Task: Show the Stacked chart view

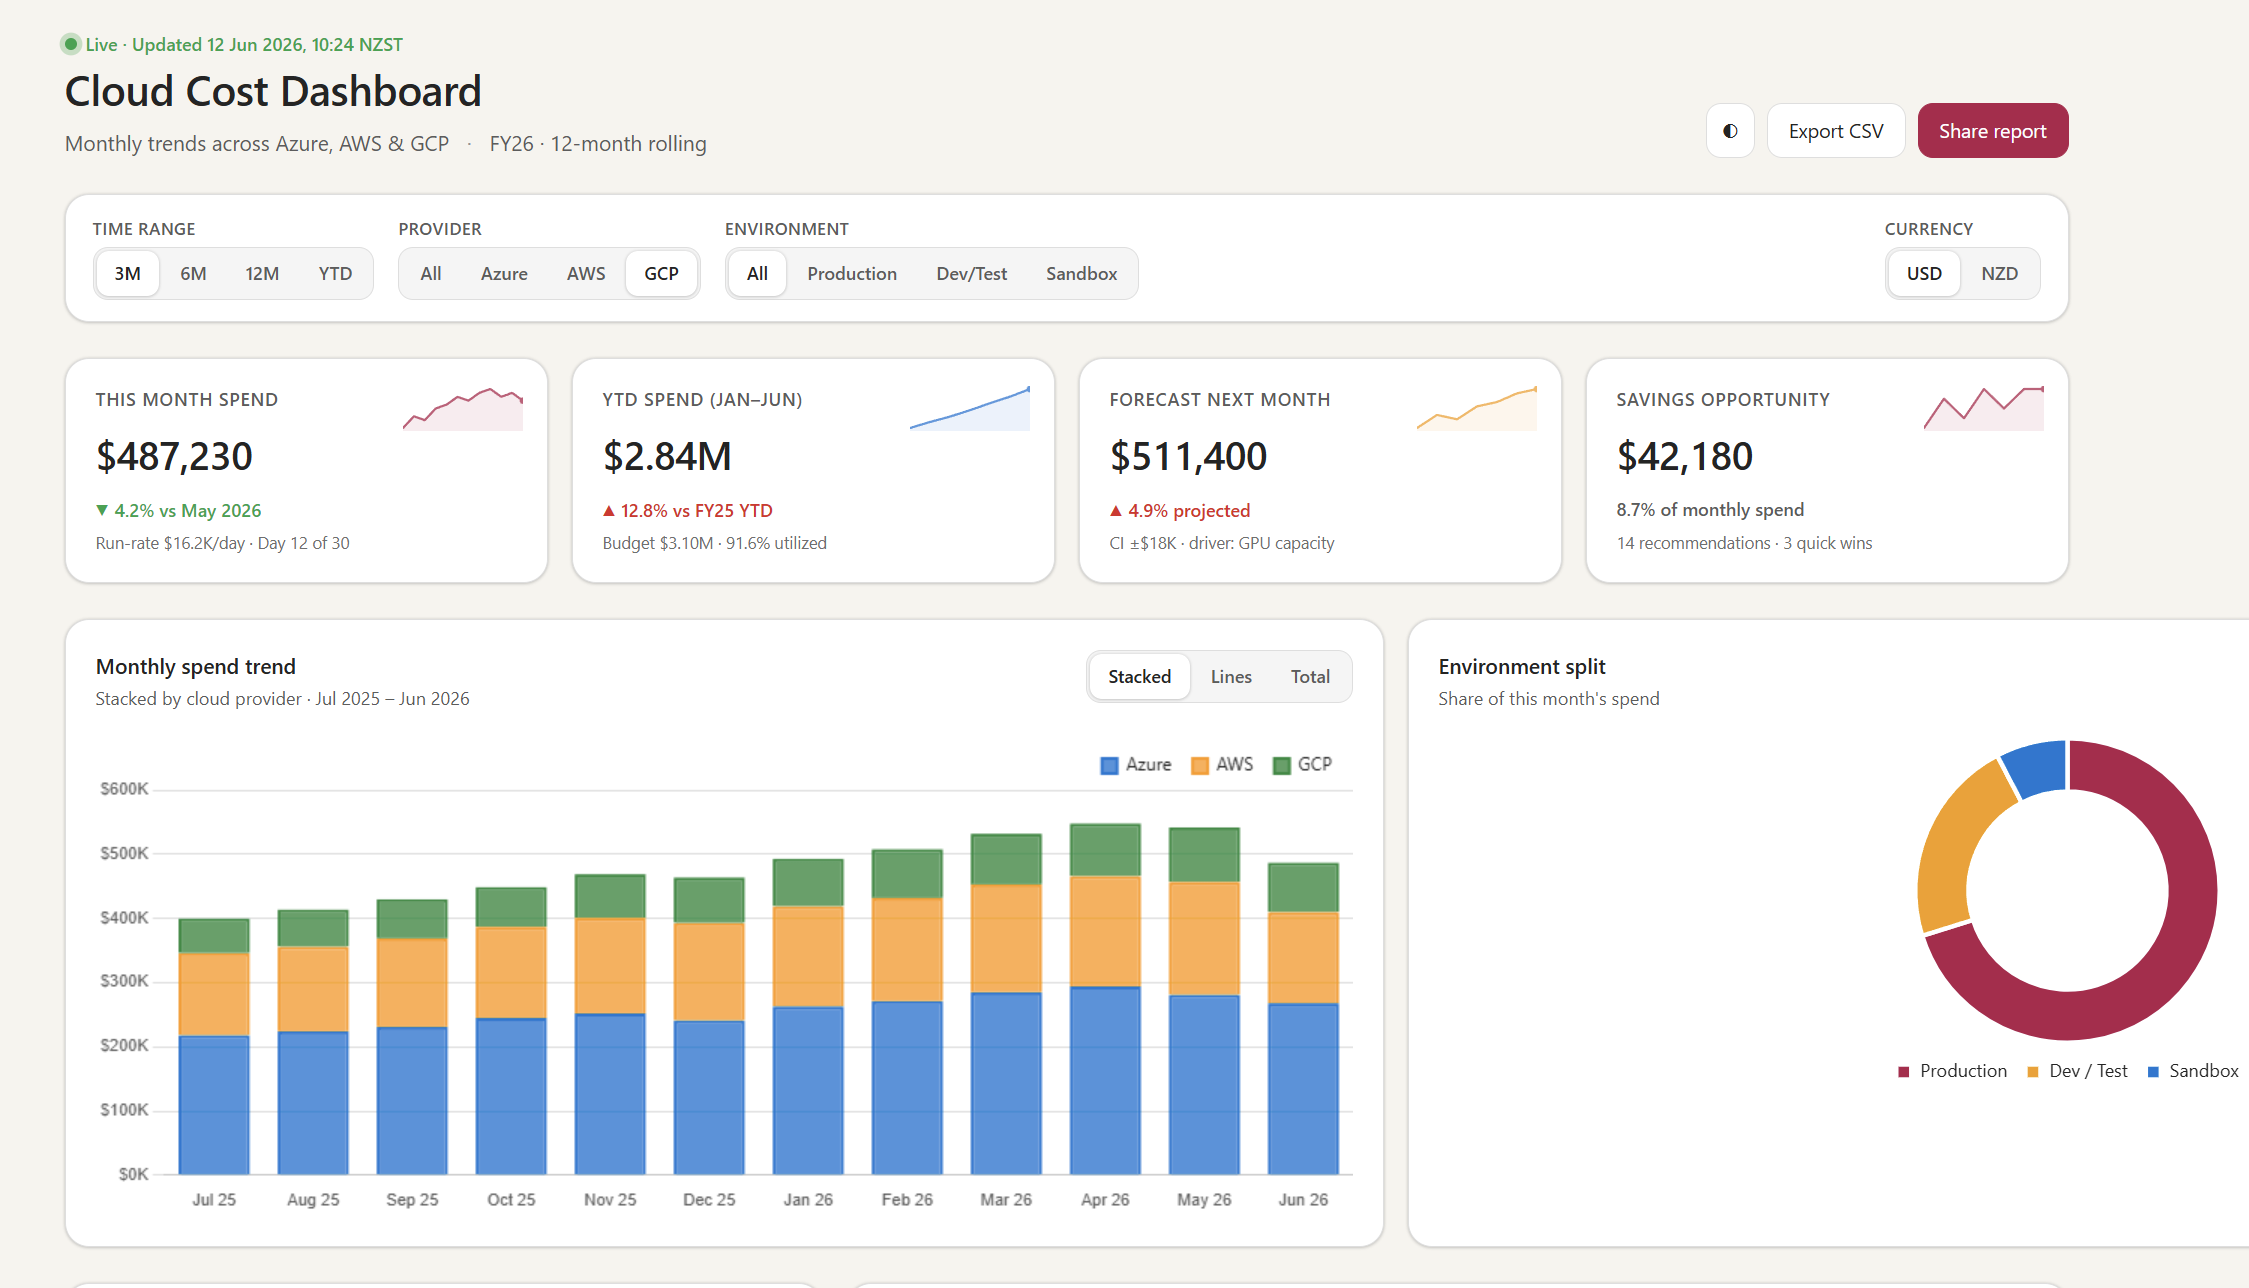Action: [x=1139, y=677]
